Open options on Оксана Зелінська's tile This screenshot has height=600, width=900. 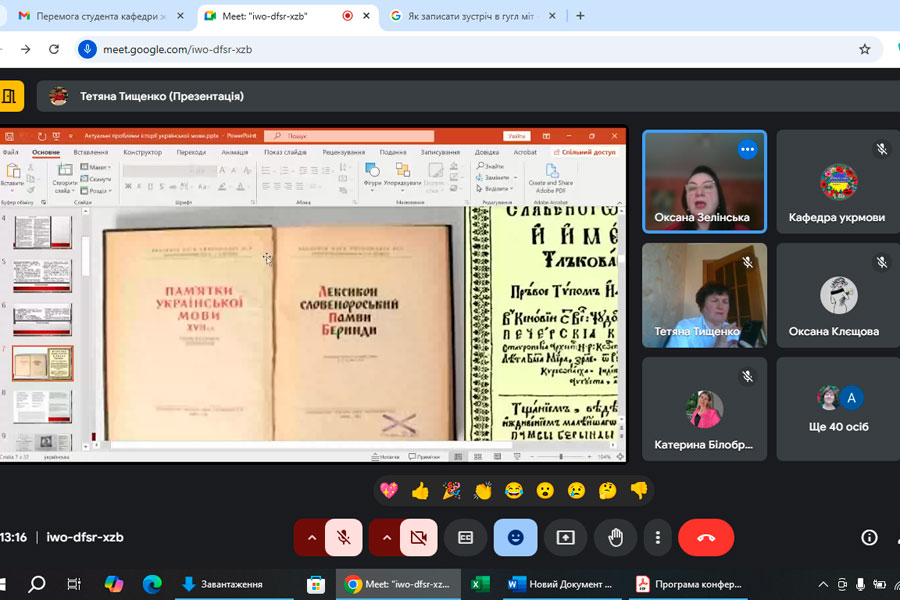[747, 150]
